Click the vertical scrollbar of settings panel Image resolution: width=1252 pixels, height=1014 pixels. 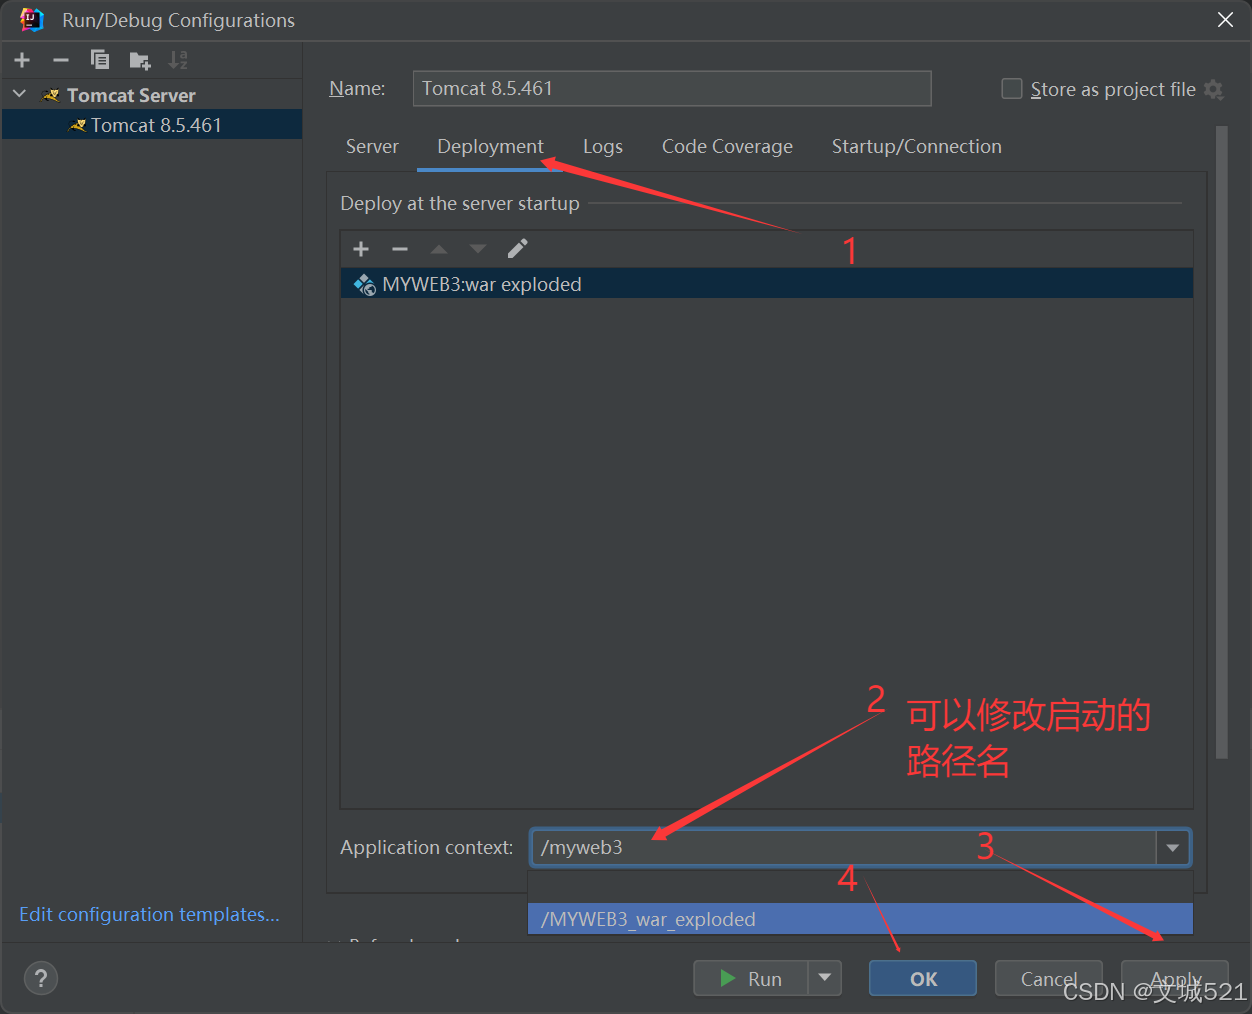click(1221, 442)
